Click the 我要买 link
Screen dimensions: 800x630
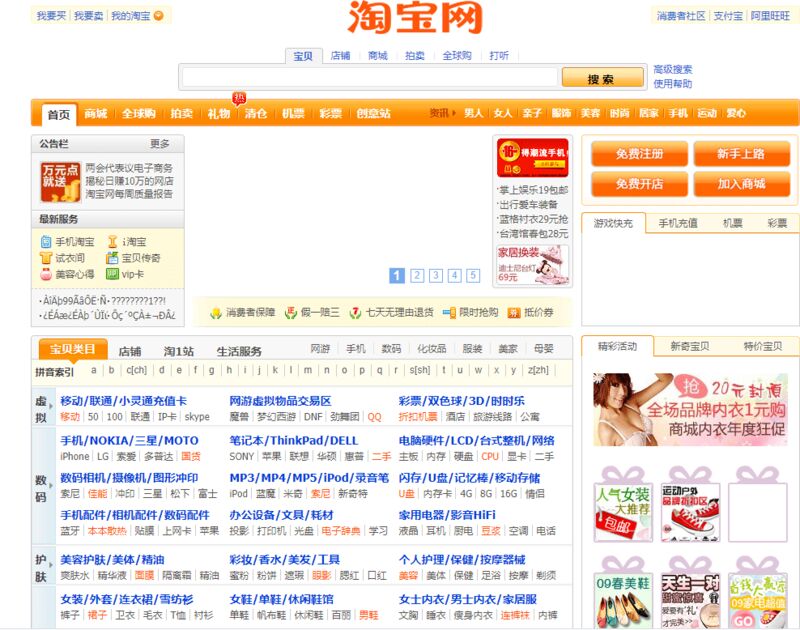[x=52, y=16]
